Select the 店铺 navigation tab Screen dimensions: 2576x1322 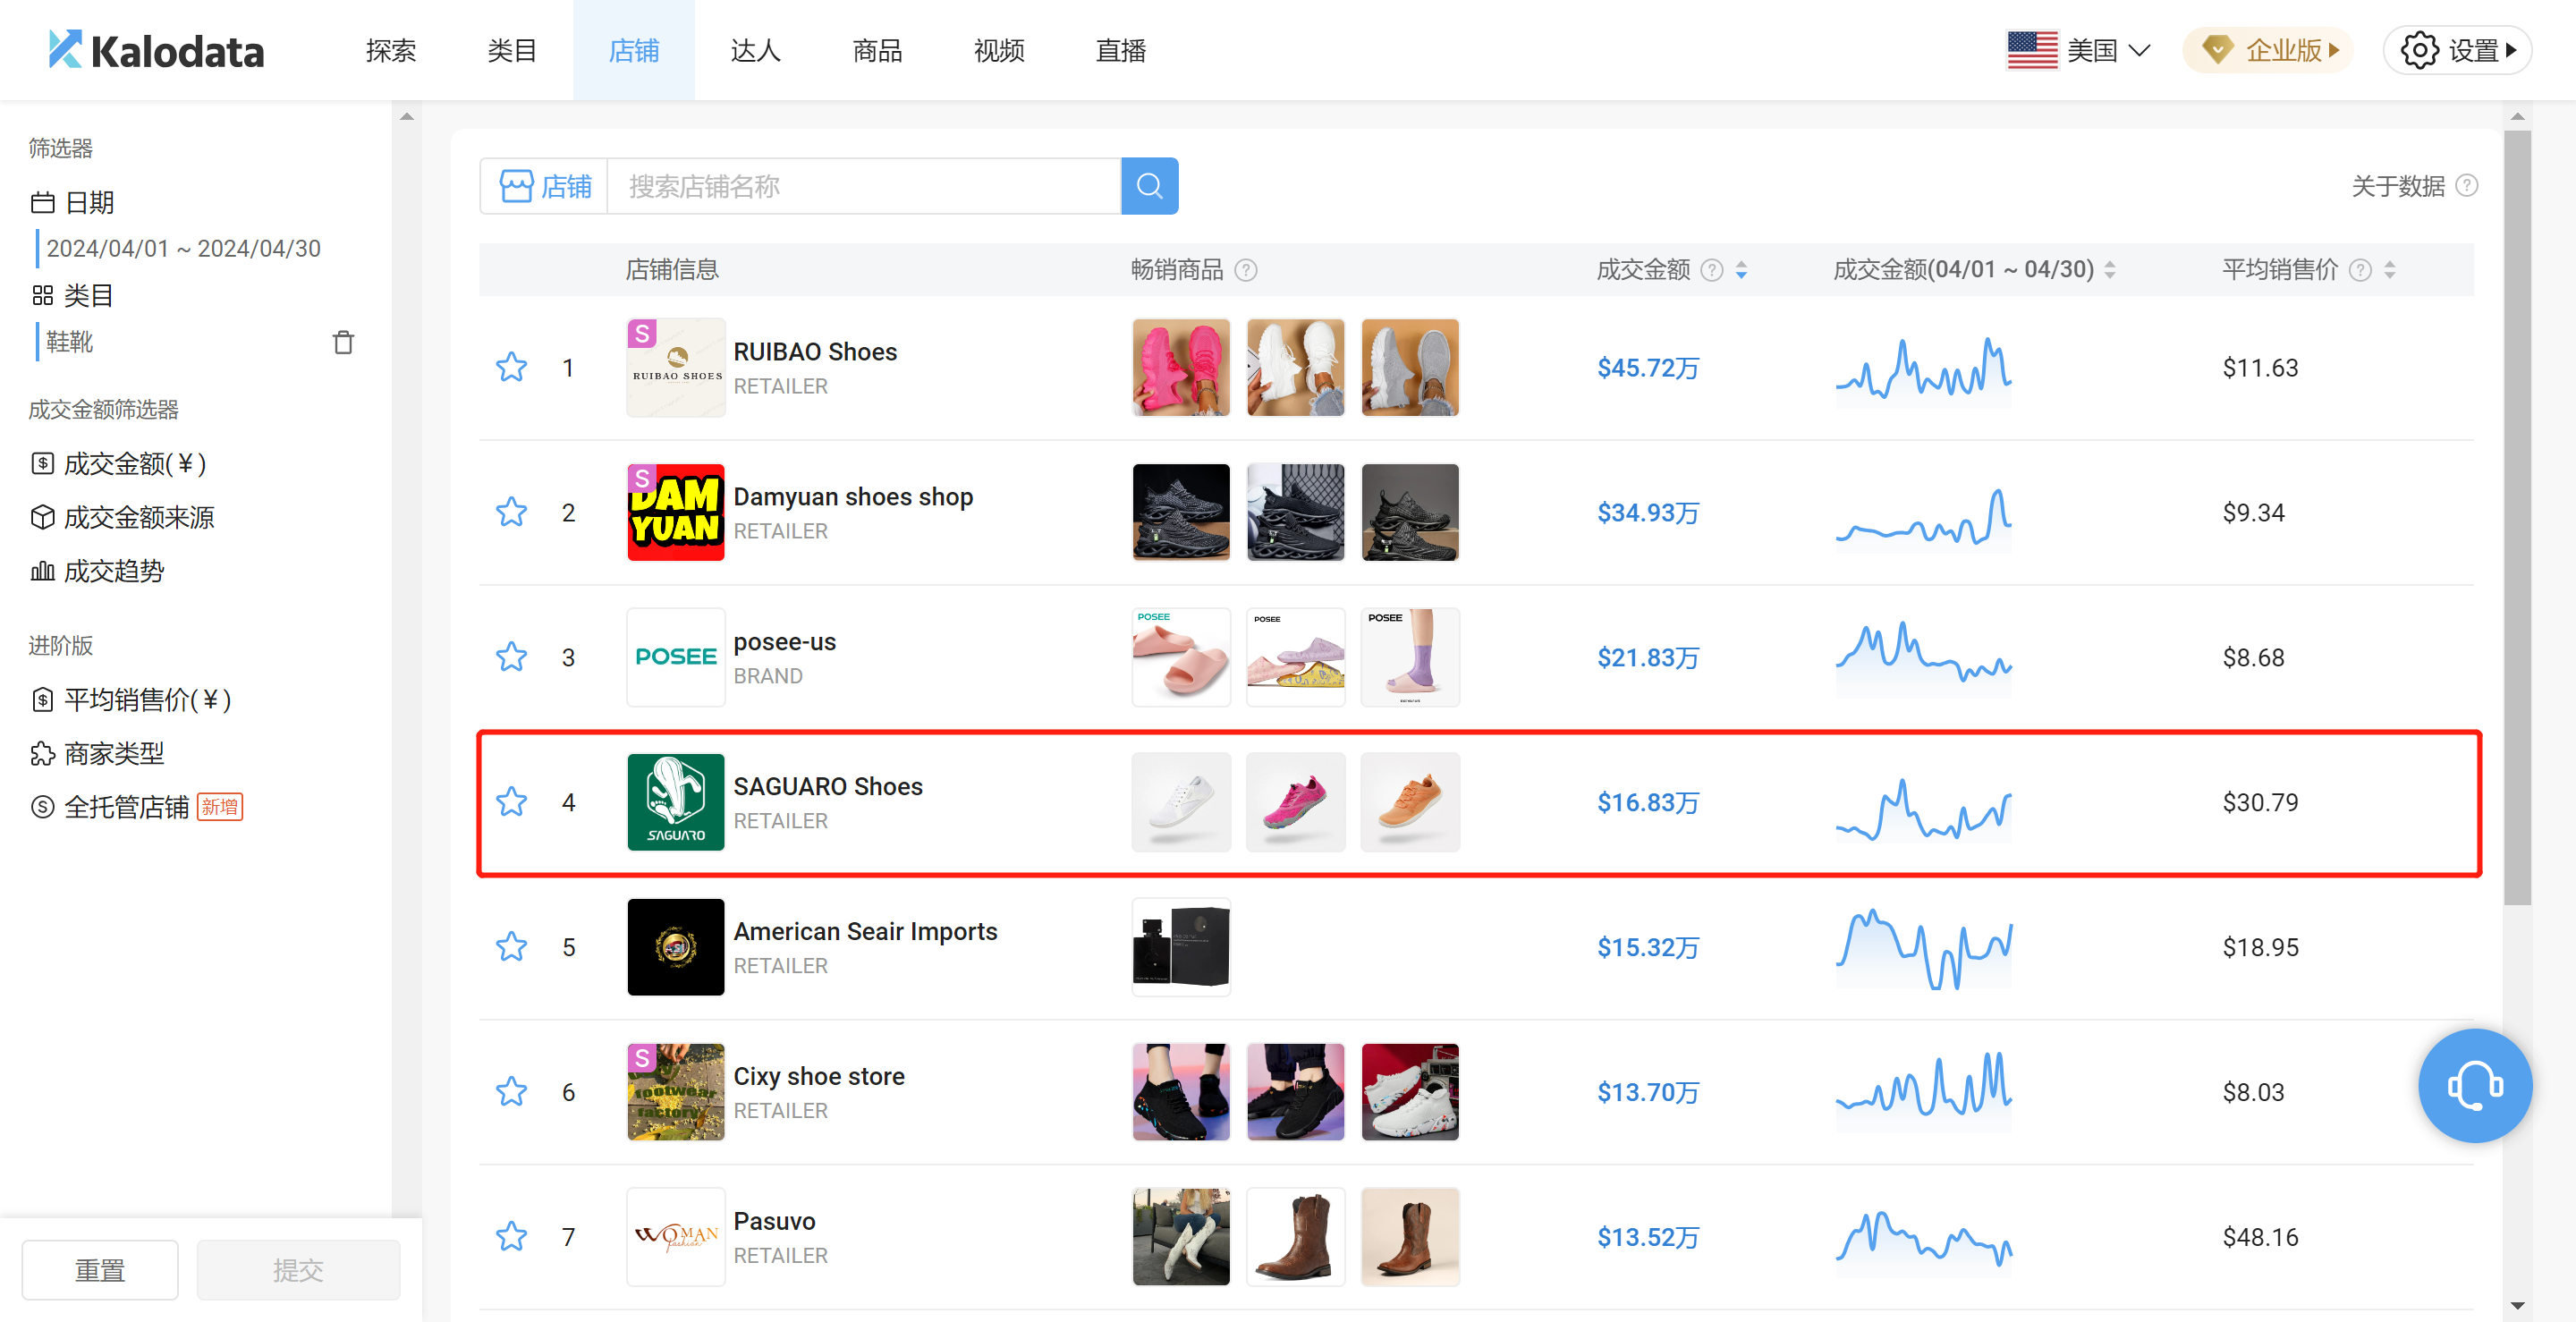click(x=634, y=50)
